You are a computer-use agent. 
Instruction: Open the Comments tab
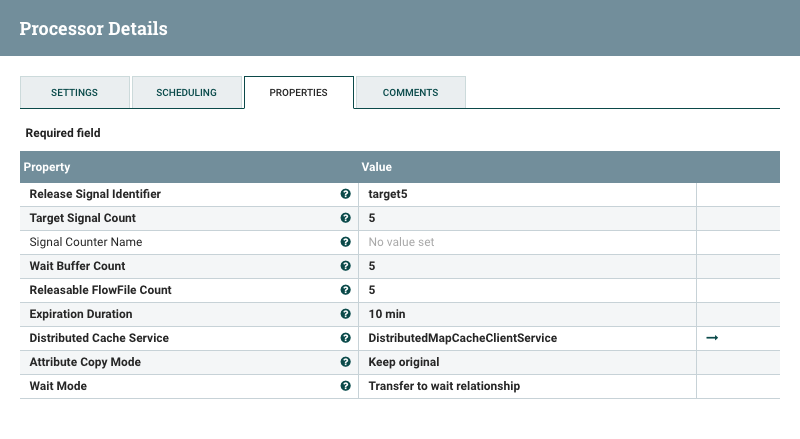410,92
